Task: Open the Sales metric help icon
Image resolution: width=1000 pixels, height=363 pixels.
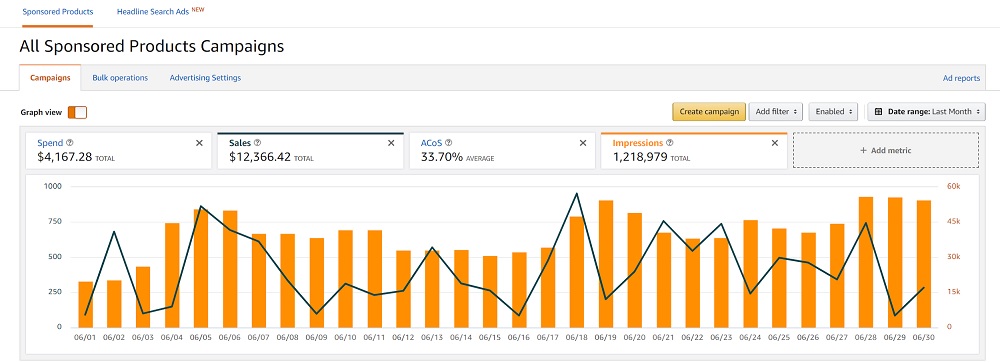Action: (x=257, y=143)
